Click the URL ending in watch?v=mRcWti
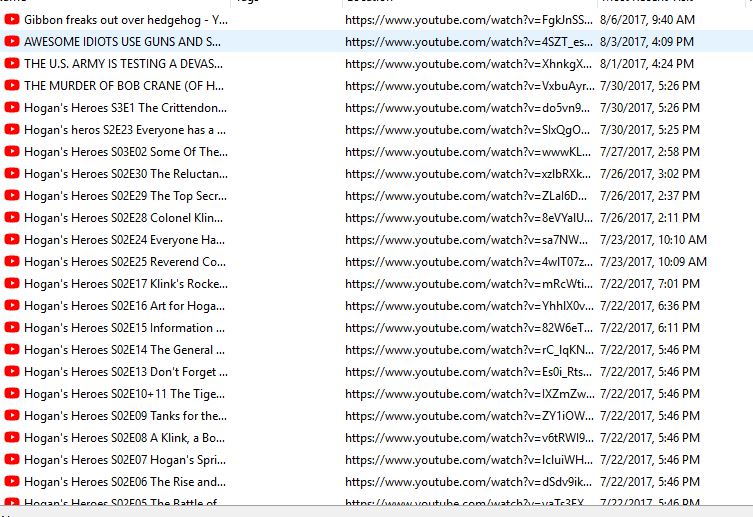753x517 pixels. pos(469,284)
